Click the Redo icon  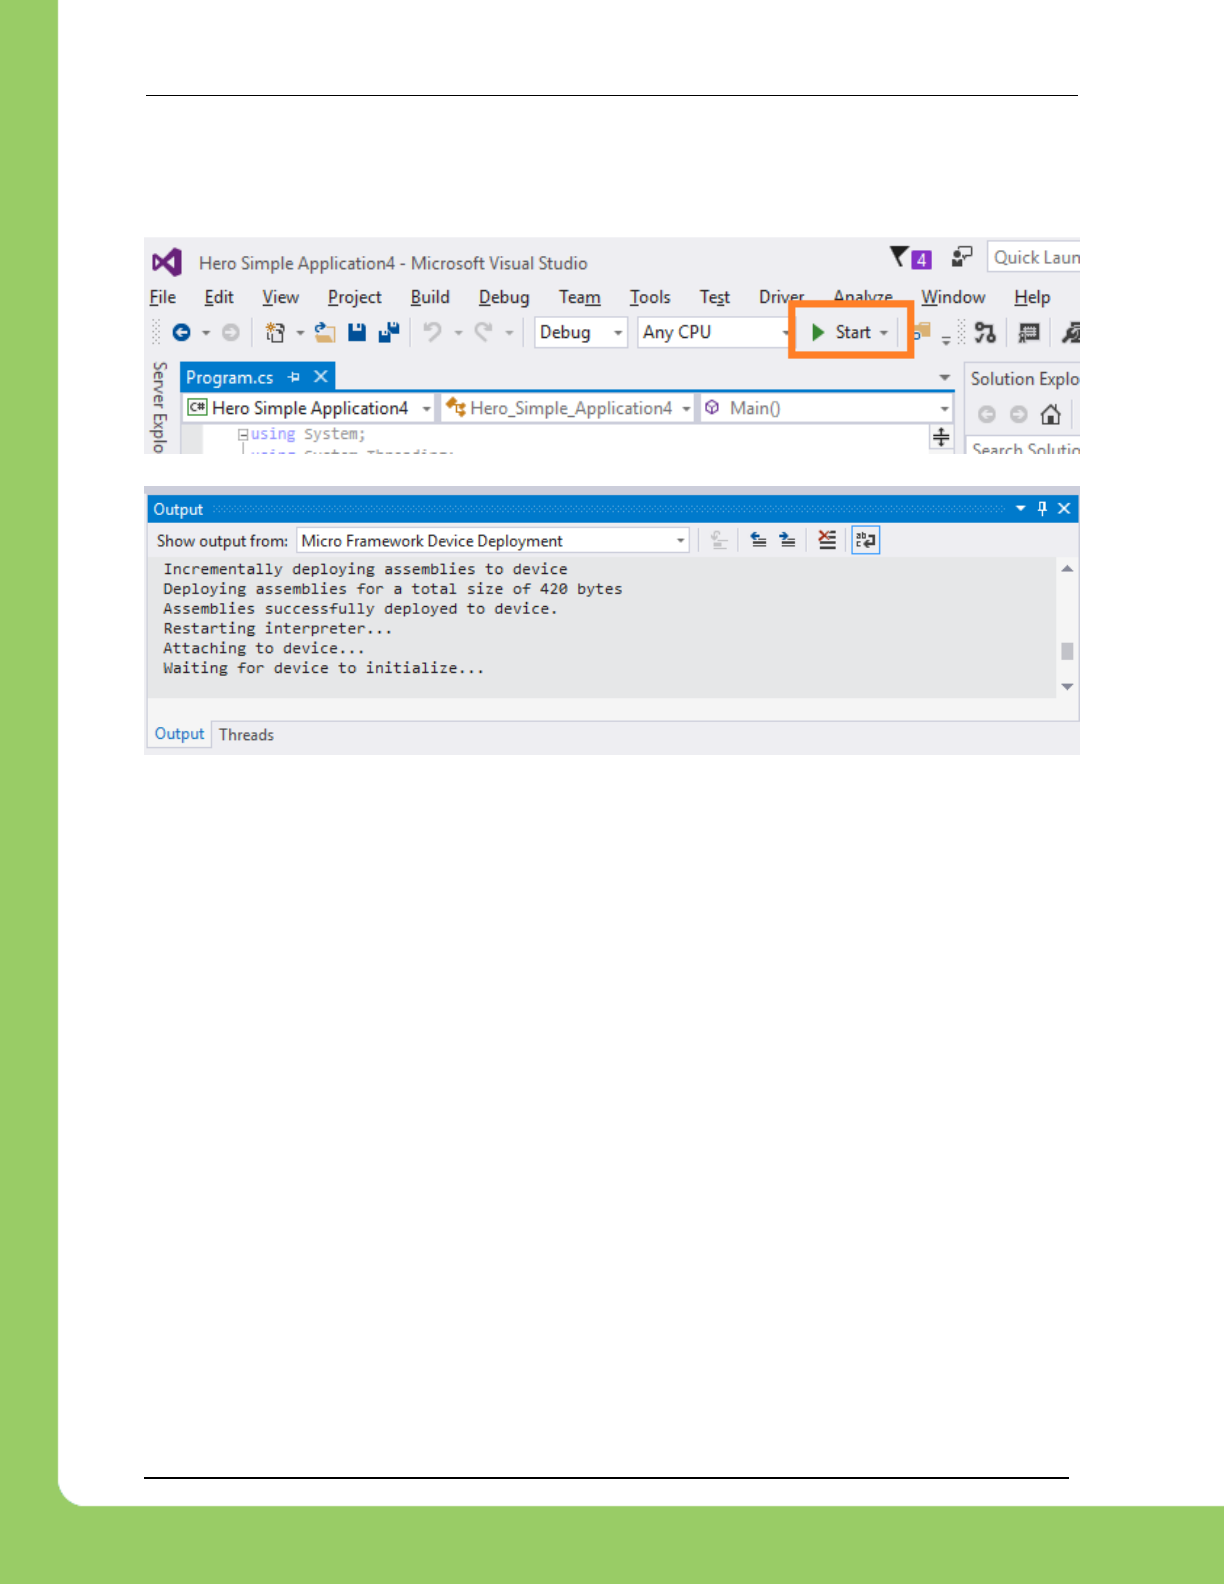coord(484,331)
